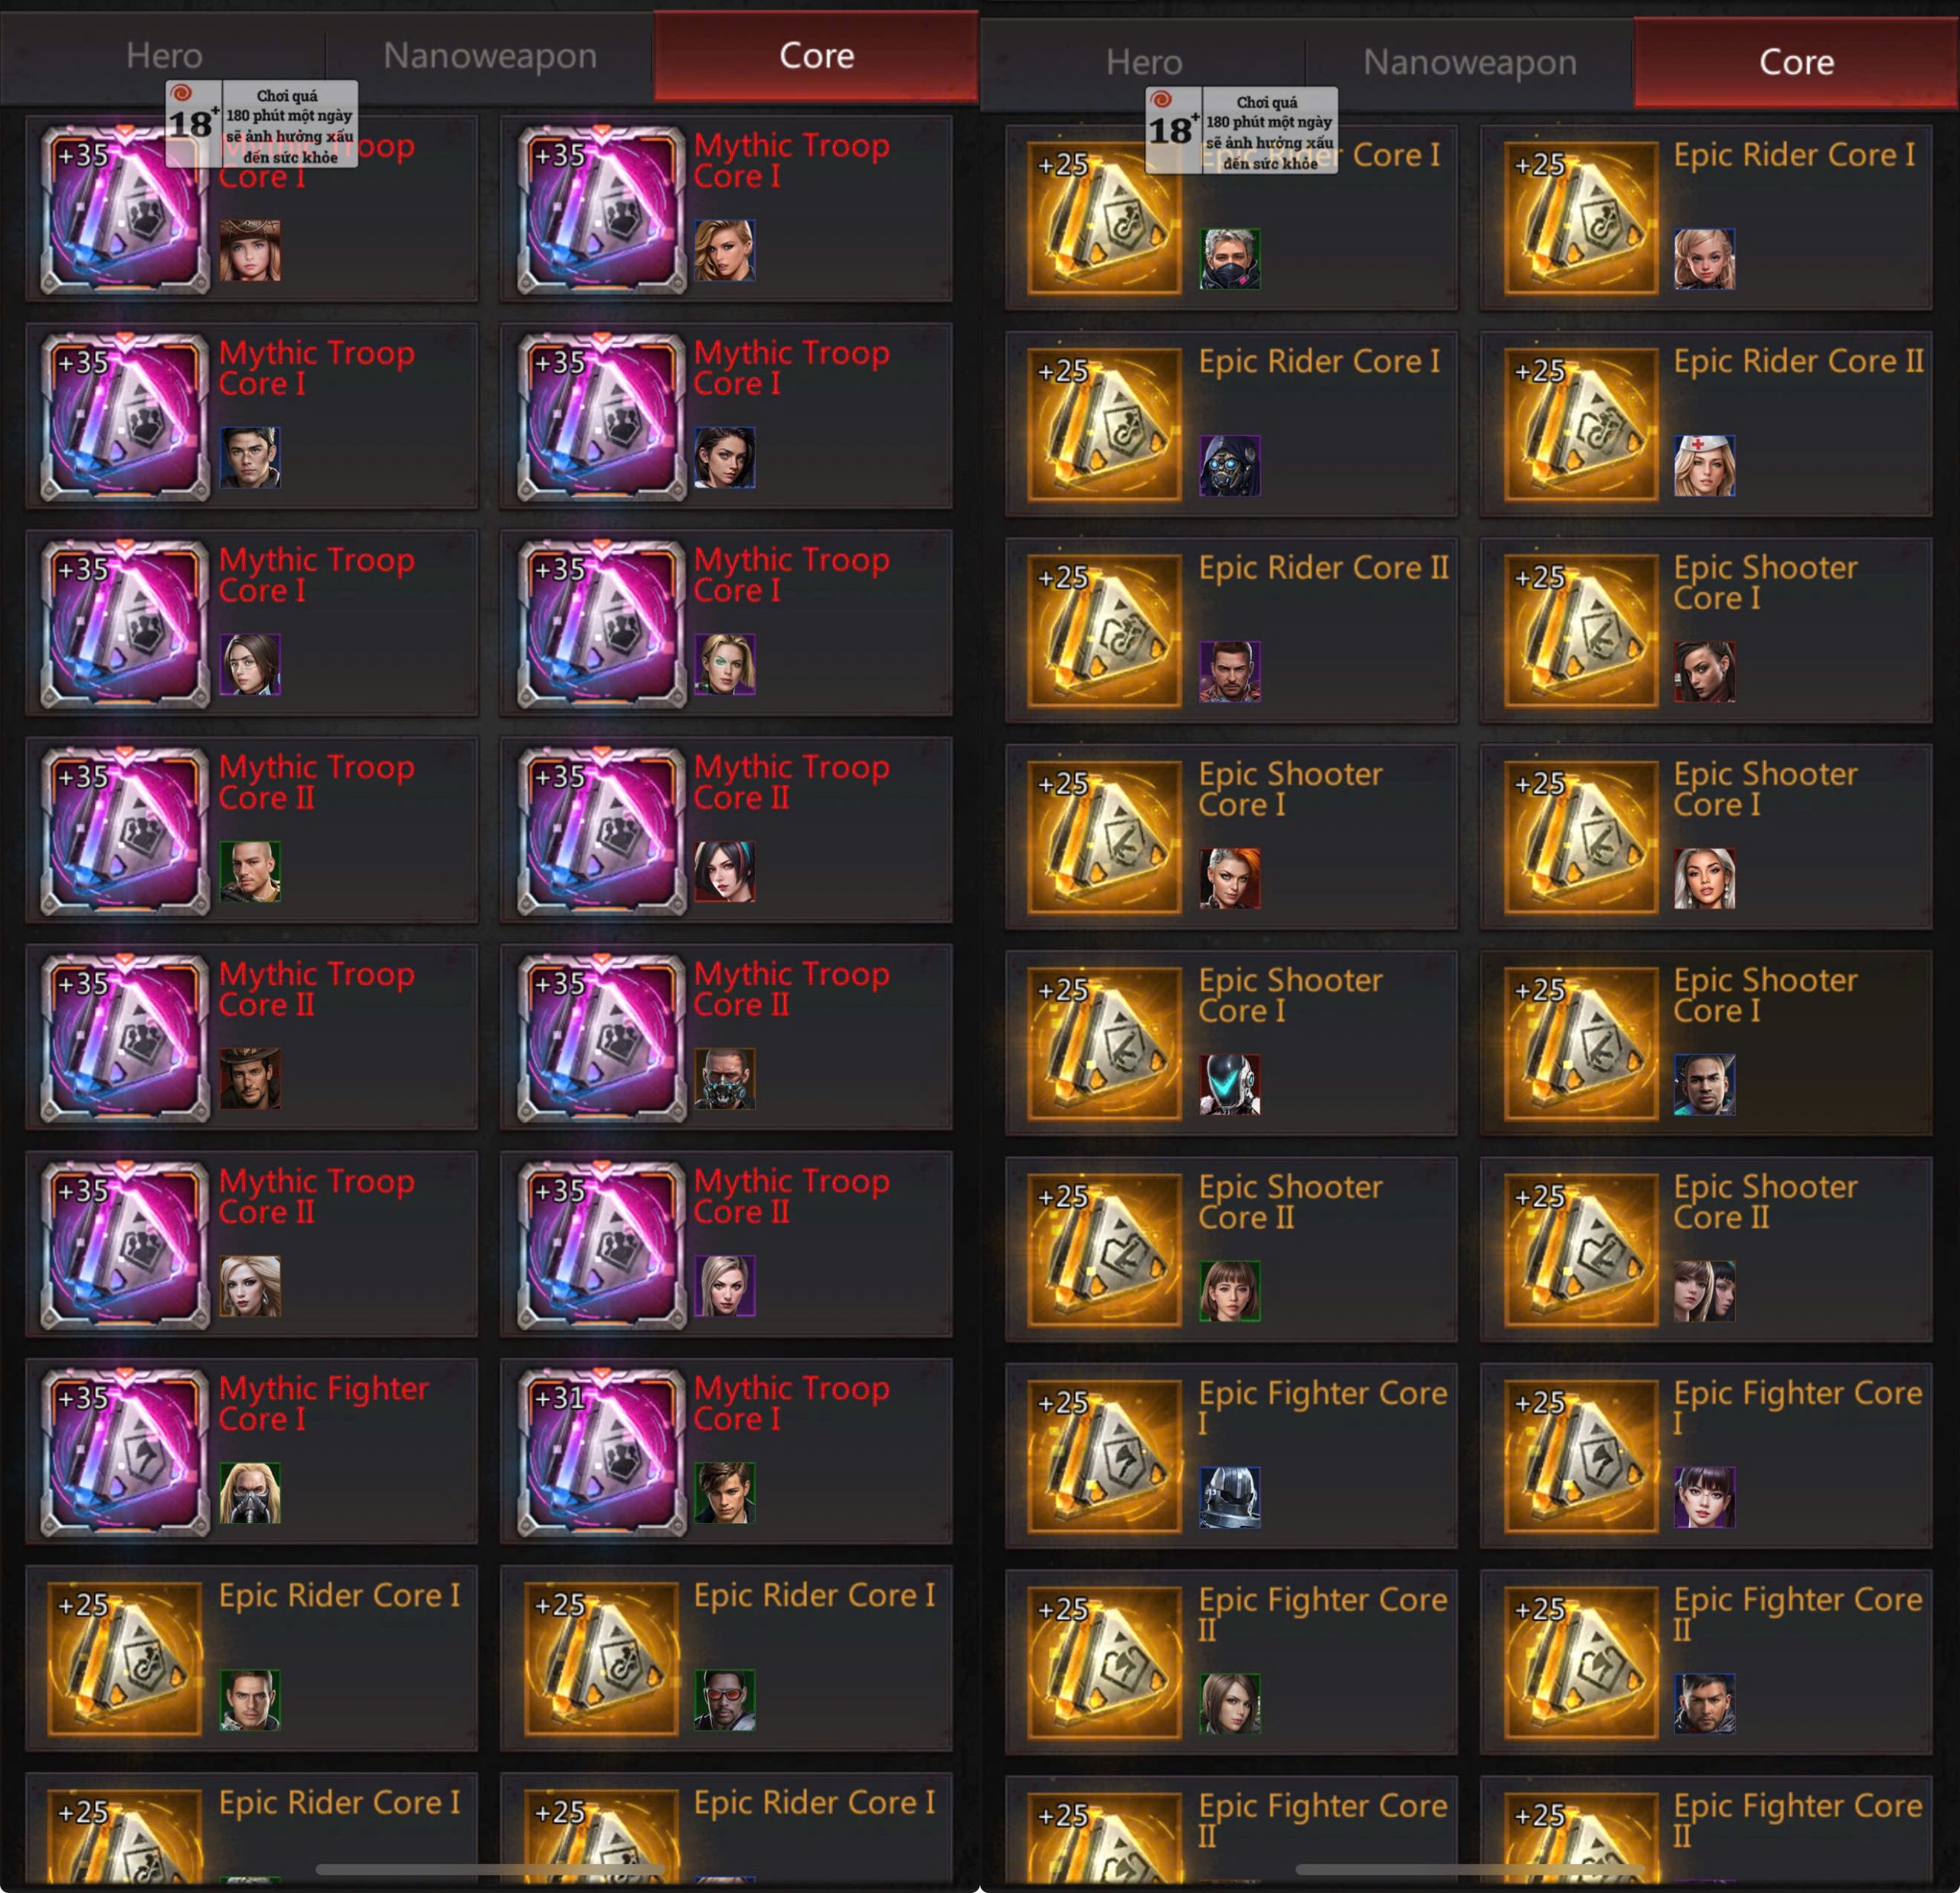The height and width of the screenshot is (1893, 1960).
Task: Open the cowboy hat man portrait
Action: [x=250, y=1078]
